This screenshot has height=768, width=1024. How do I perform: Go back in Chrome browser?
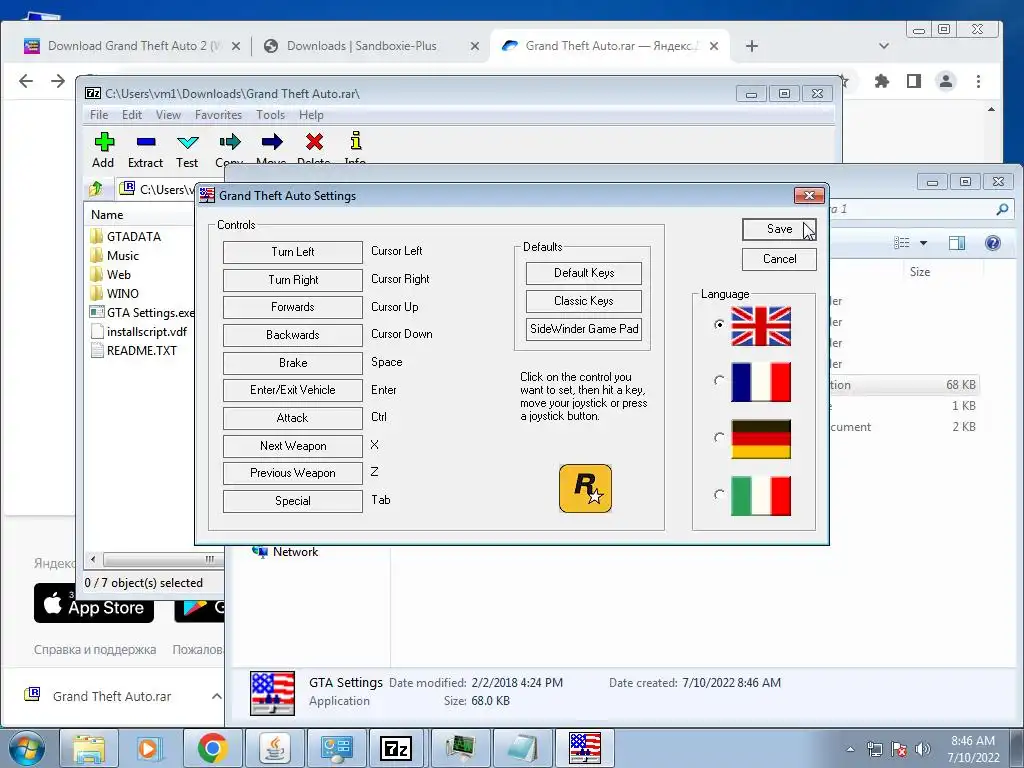click(x=26, y=81)
